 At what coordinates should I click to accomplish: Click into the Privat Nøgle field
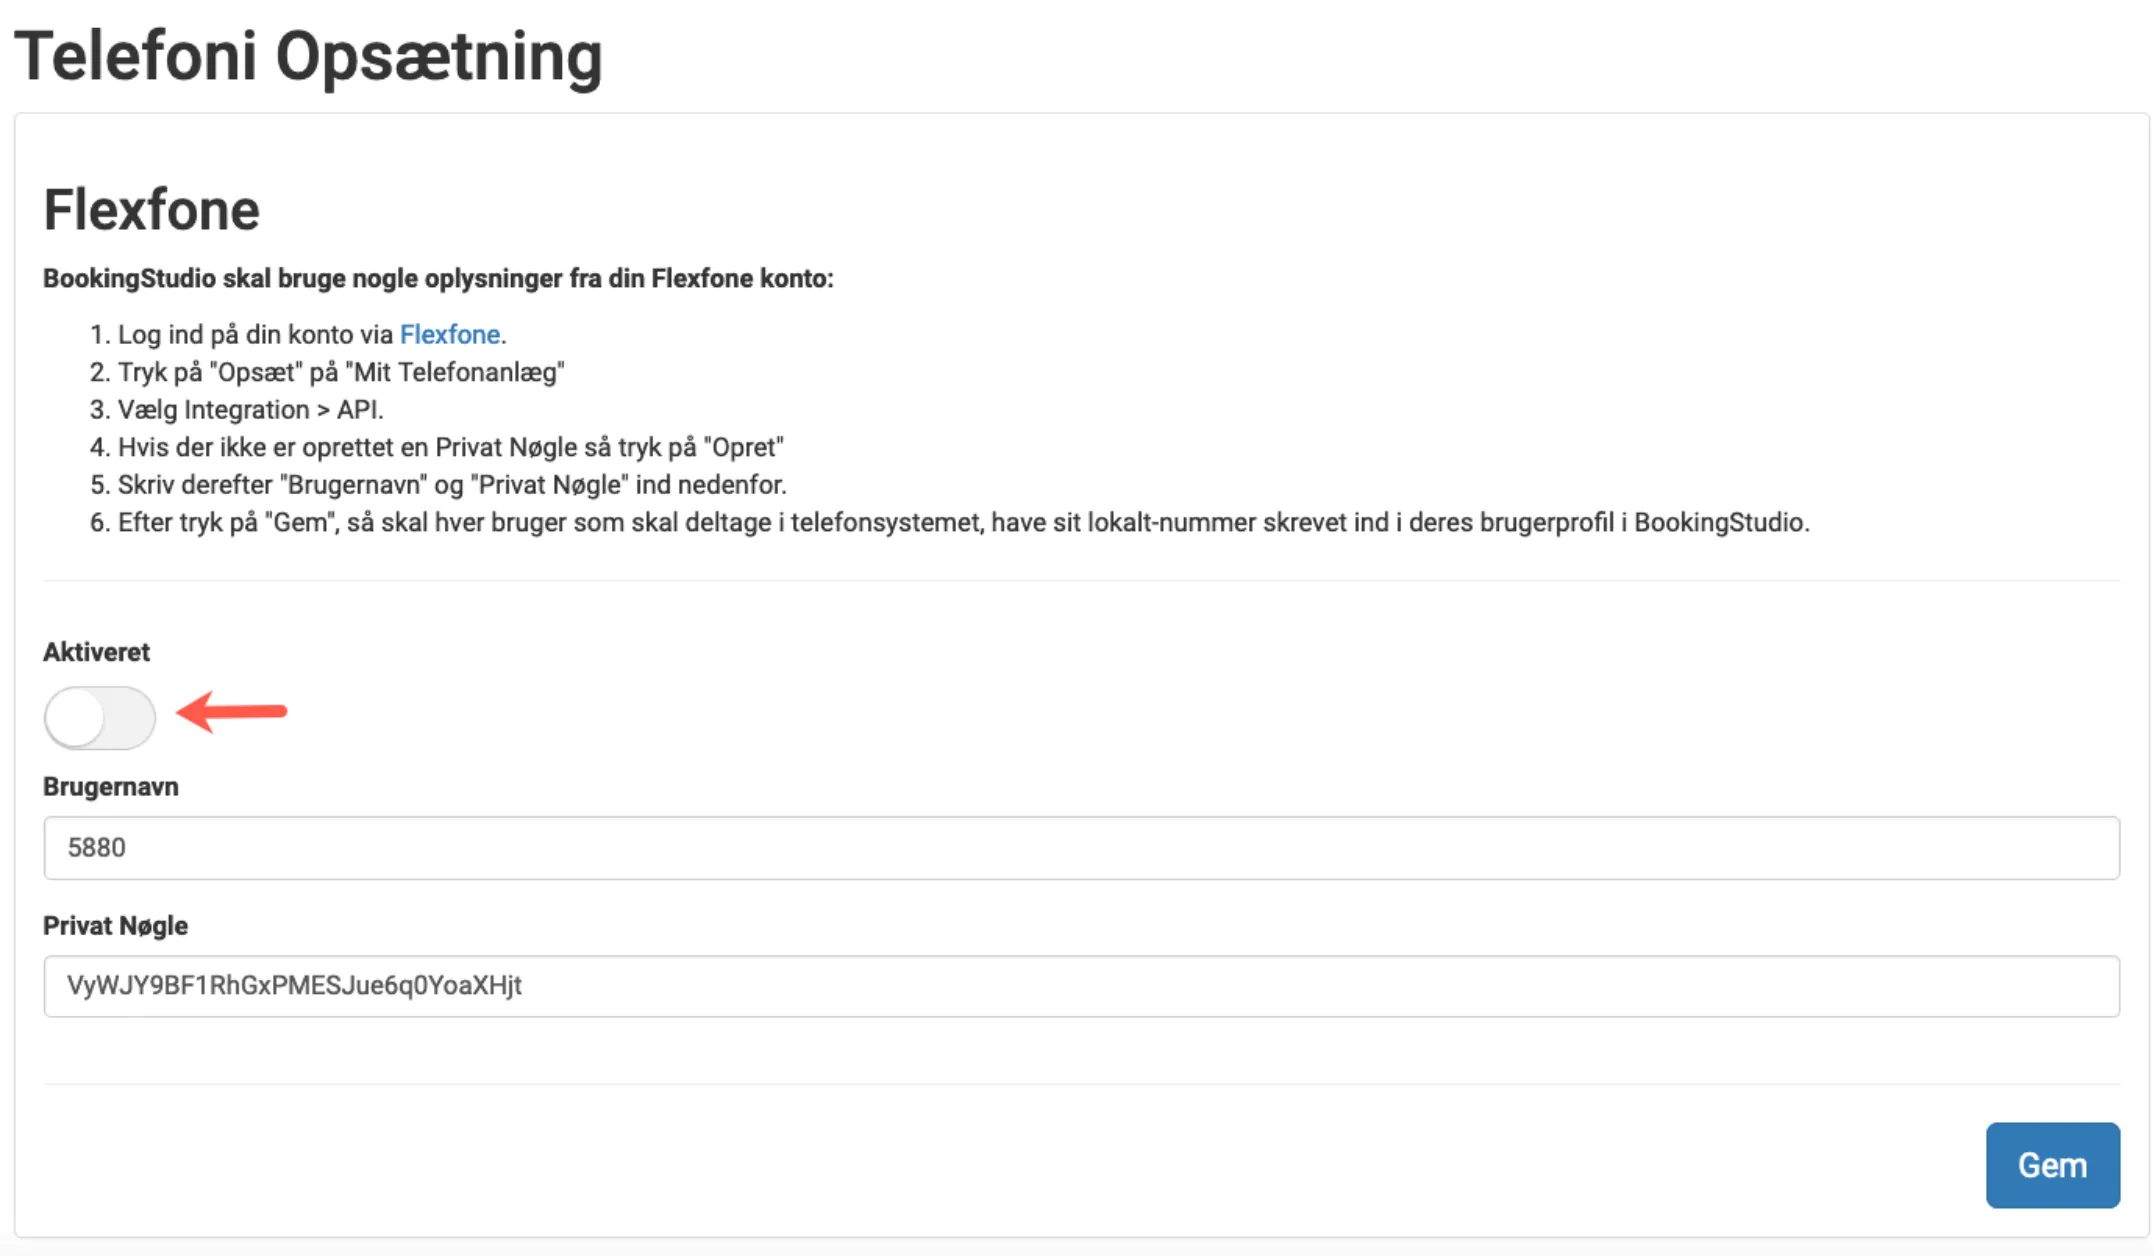pos(1080,986)
